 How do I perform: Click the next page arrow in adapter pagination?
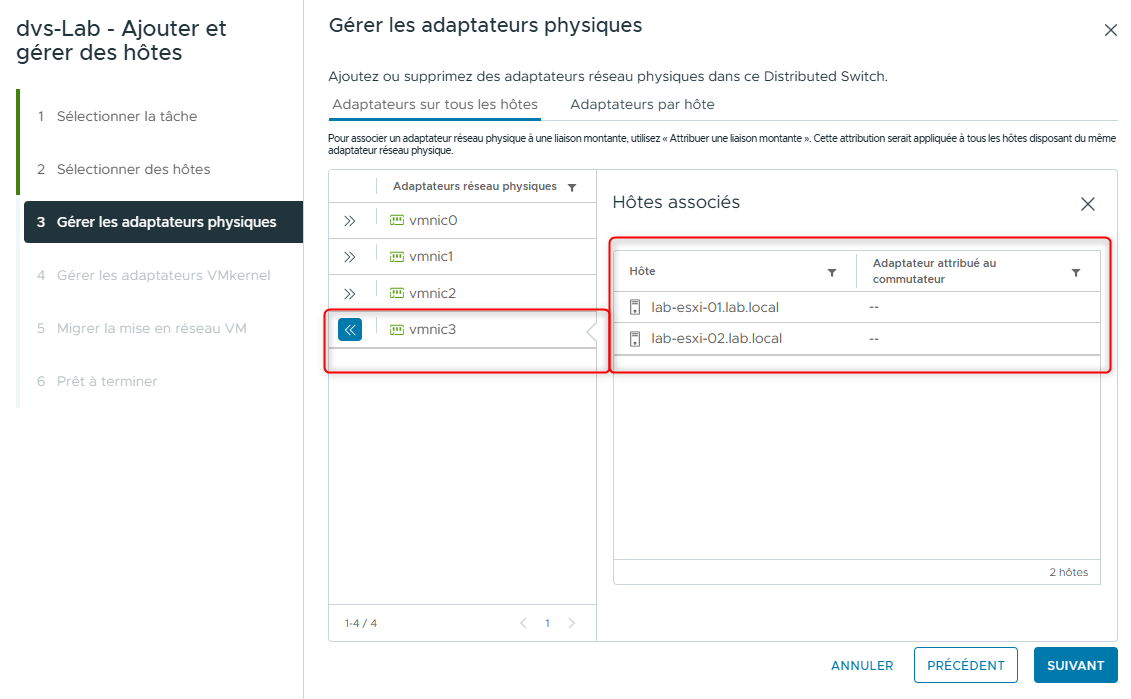pos(571,622)
